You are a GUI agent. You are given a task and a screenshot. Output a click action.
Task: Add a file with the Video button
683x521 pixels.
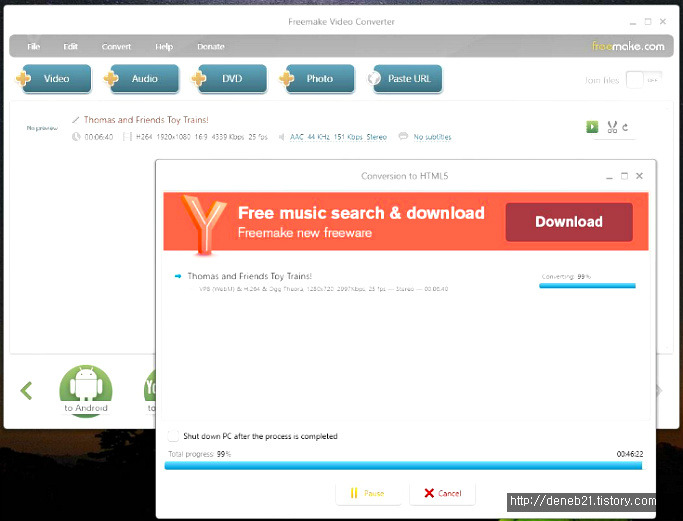pos(53,79)
